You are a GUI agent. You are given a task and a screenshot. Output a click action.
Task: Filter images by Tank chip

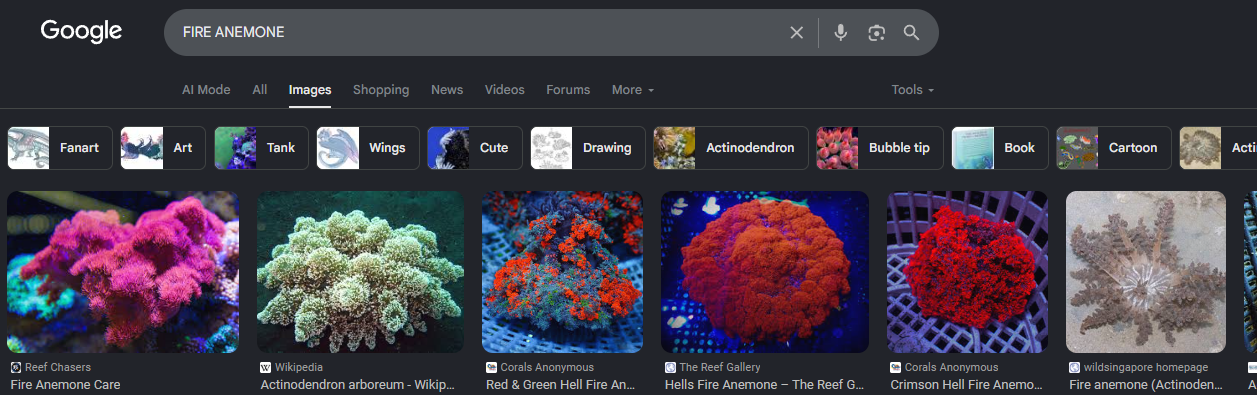click(x=261, y=148)
